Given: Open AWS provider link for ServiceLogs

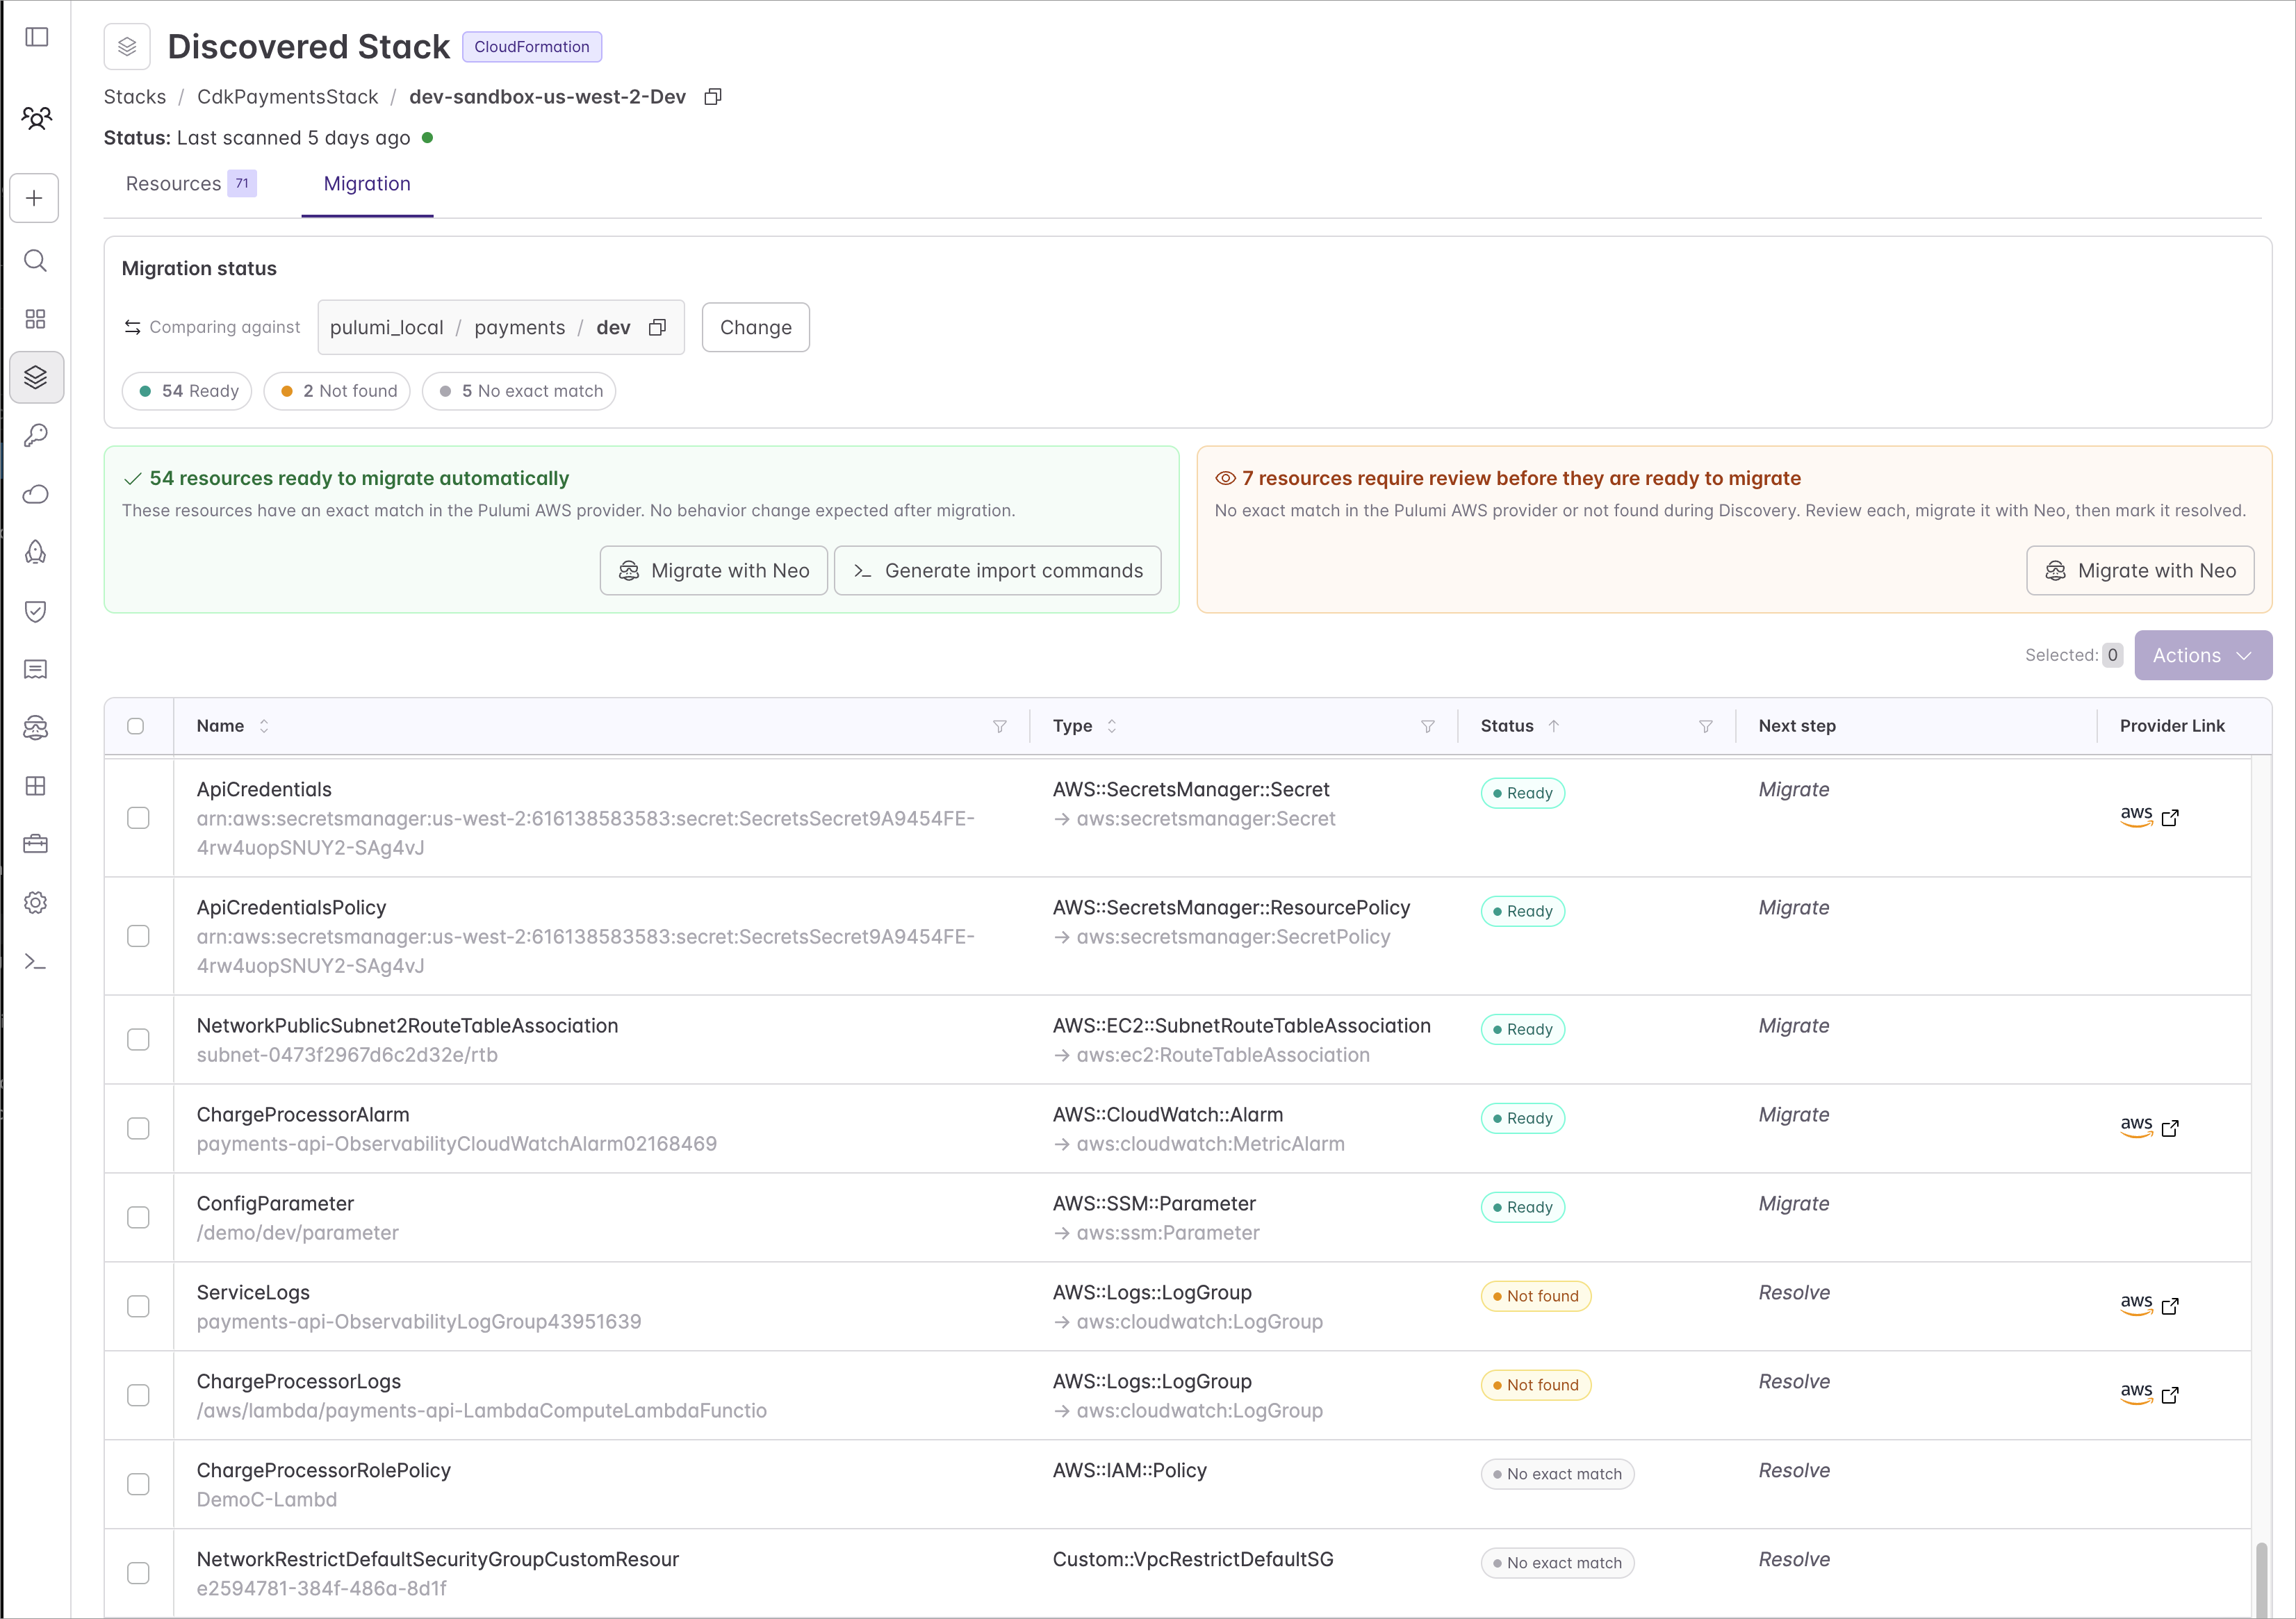Looking at the screenshot, I should pyautogui.click(x=2149, y=1305).
